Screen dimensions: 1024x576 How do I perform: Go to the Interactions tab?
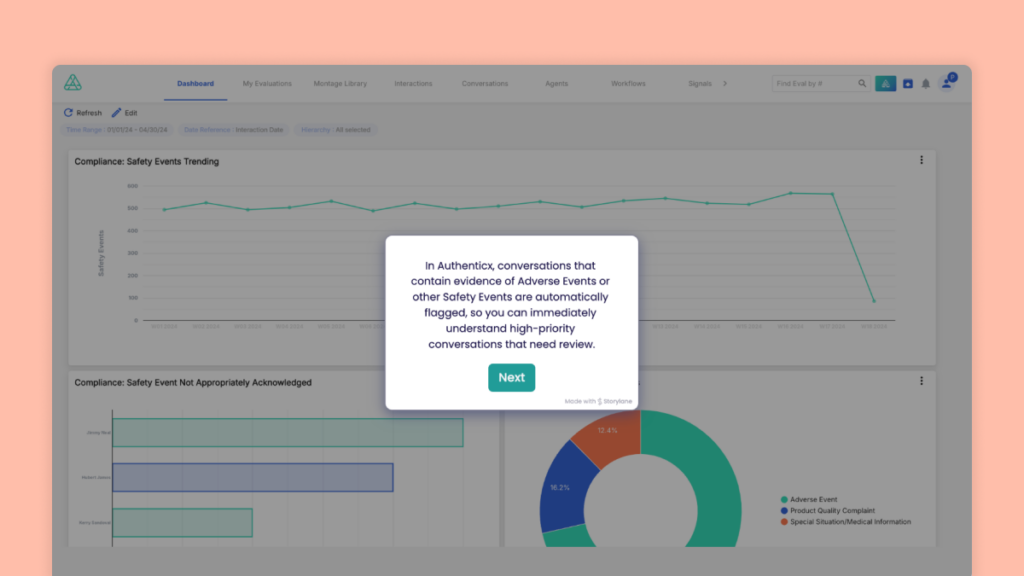(x=413, y=84)
